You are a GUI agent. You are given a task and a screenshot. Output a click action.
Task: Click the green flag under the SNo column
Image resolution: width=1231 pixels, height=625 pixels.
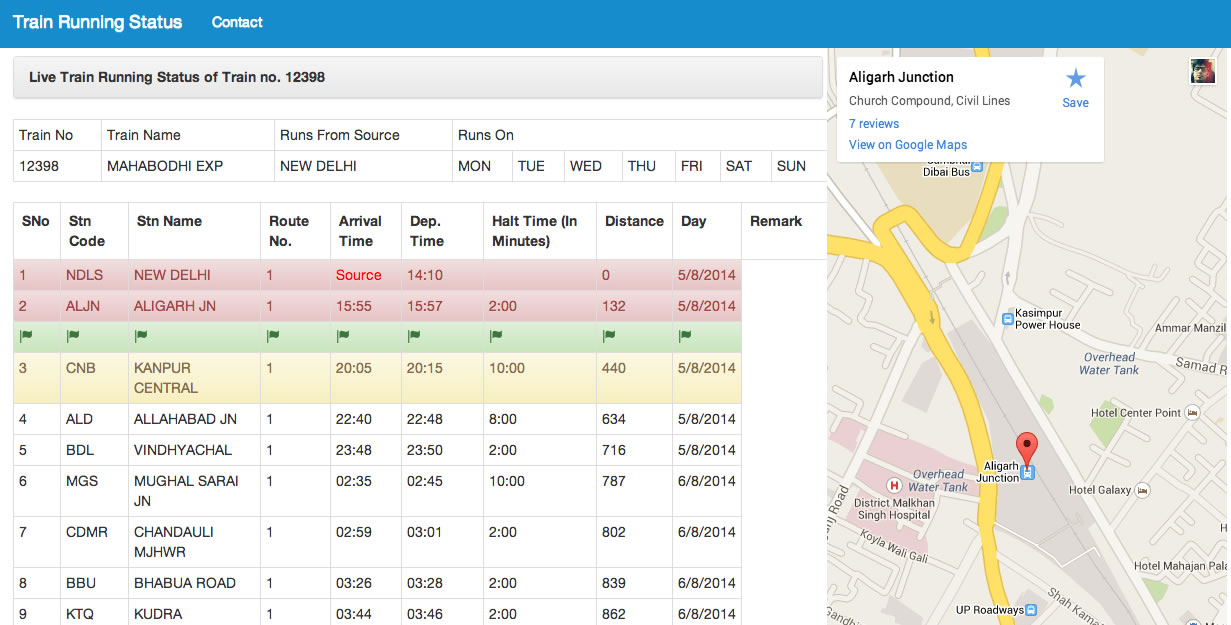(25, 336)
